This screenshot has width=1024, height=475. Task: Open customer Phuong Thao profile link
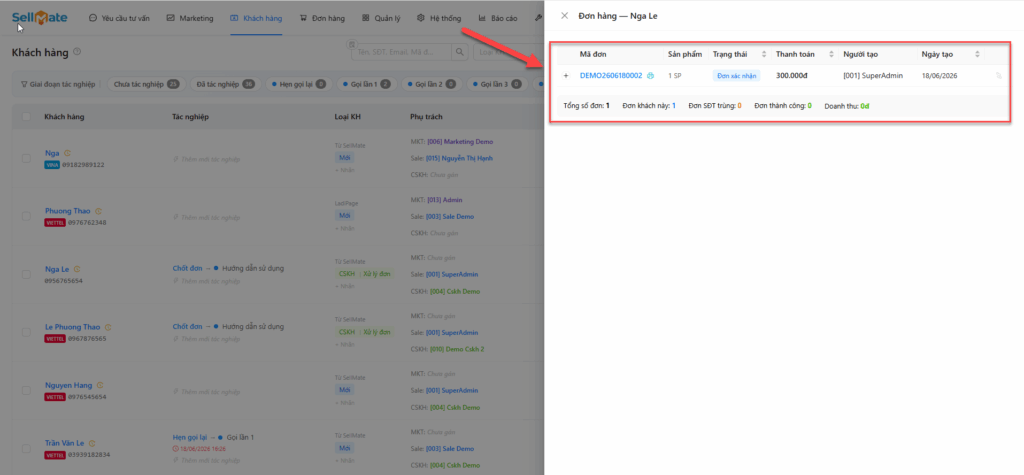click(68, 211)
